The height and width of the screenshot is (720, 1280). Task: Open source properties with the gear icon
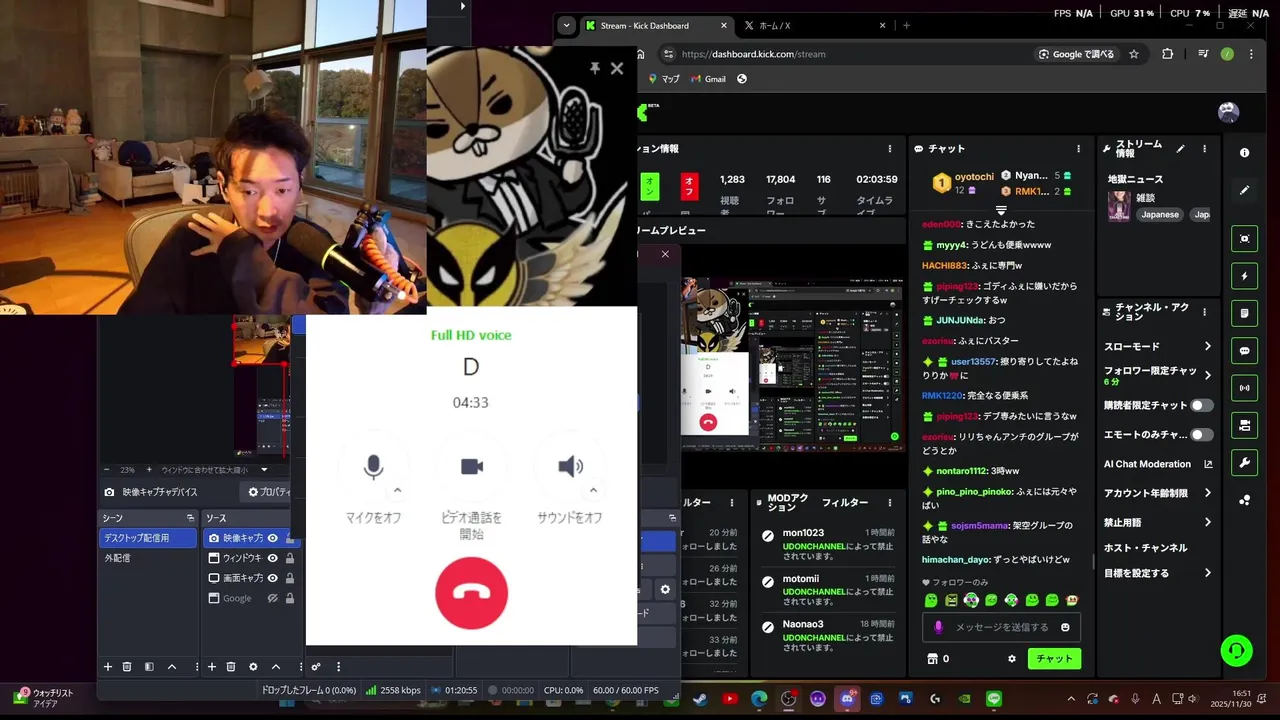[253, 667]
